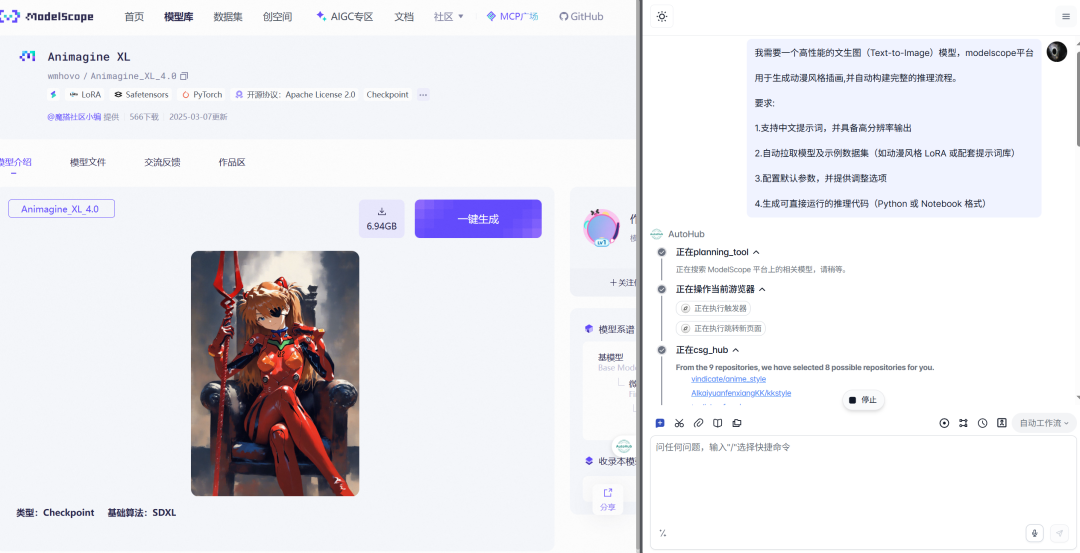1080x553 pixels.
Task: Open 创空间 navigation item
Action: tap(278, 17)
